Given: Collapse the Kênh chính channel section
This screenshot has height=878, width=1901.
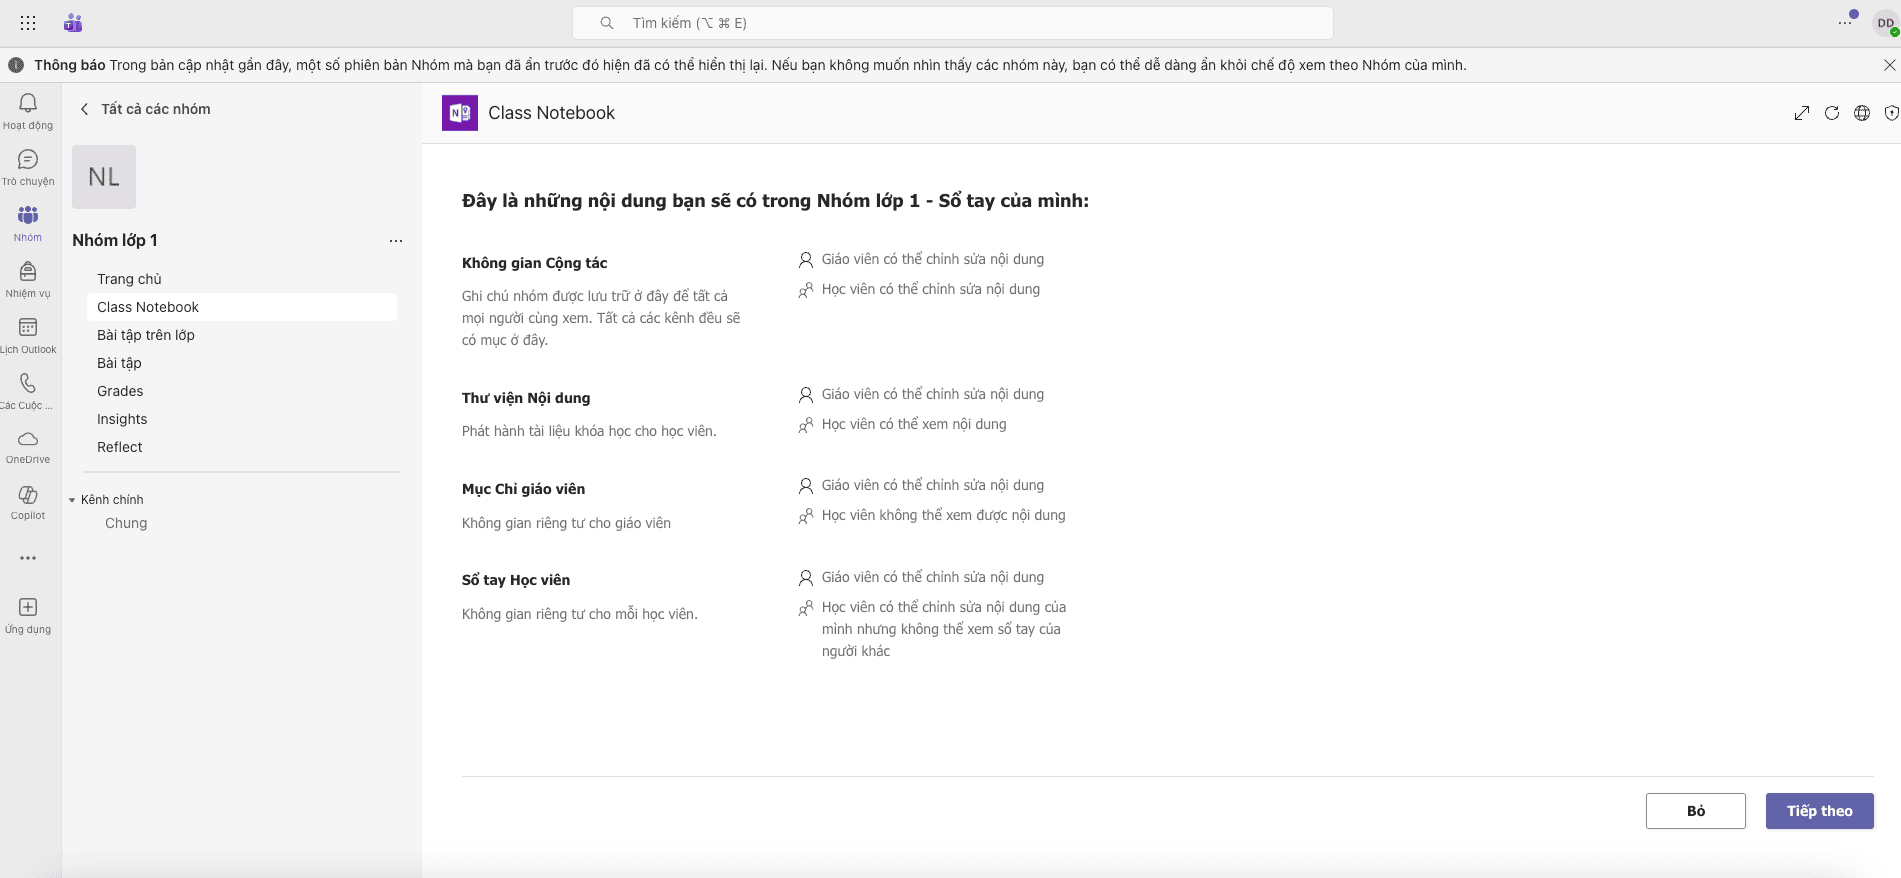Looking at the screenshot, I should click(x=72, y=500).
